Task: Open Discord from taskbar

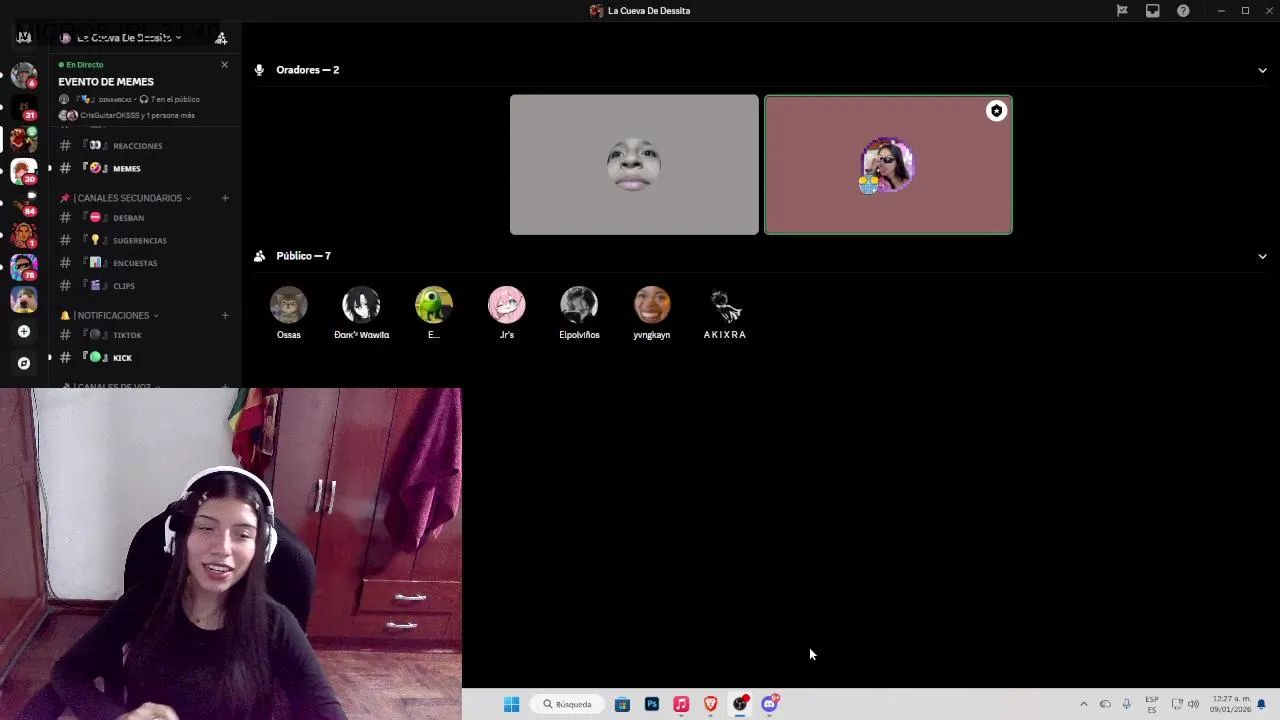Action: click(769, 704)
